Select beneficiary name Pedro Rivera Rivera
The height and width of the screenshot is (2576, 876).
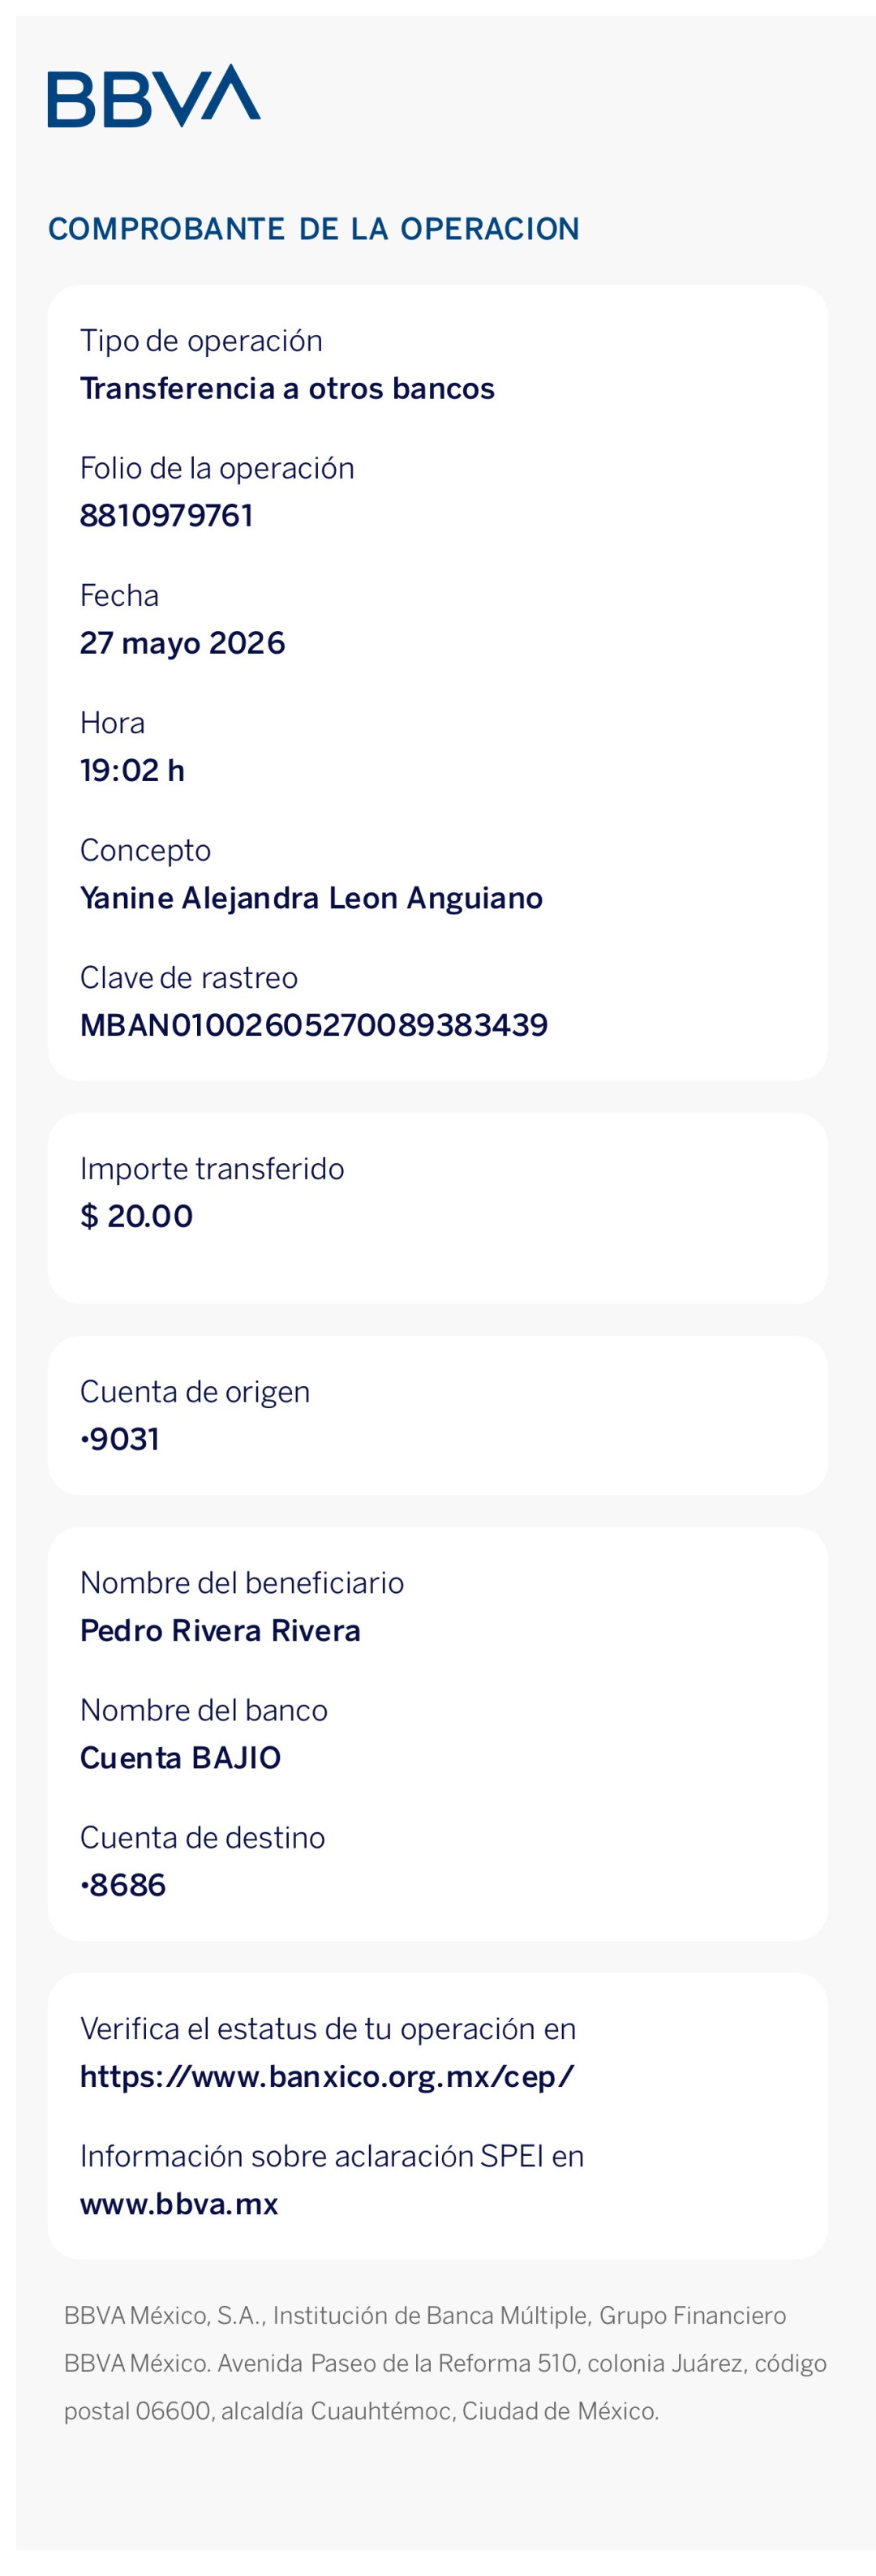click(x=220, y=1630)
